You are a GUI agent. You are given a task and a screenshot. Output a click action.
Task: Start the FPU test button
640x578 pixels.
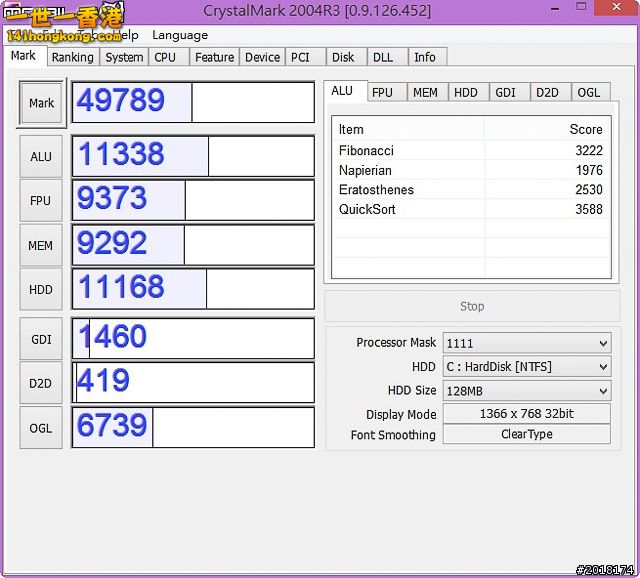[x=41, y=201]
